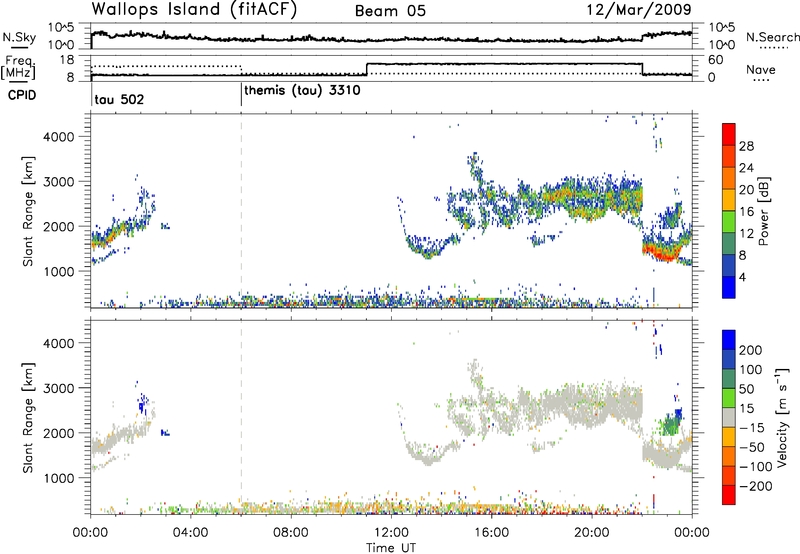Pick the red top segment of the power colorbar

(729, 133)
